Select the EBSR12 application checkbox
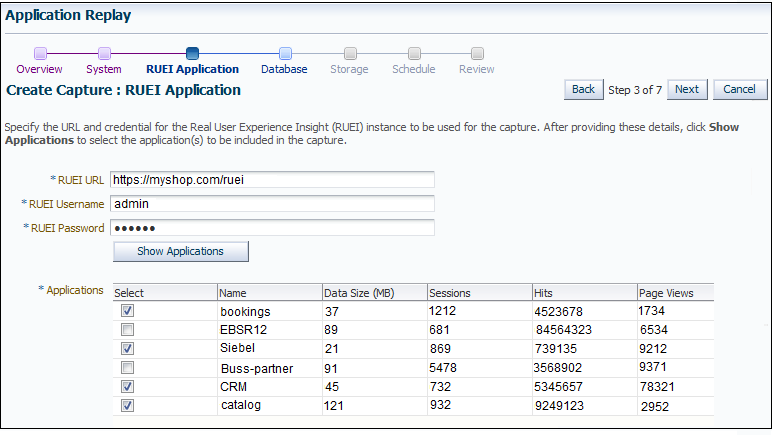Screen dimensions: 772x435 coord(128,329)
